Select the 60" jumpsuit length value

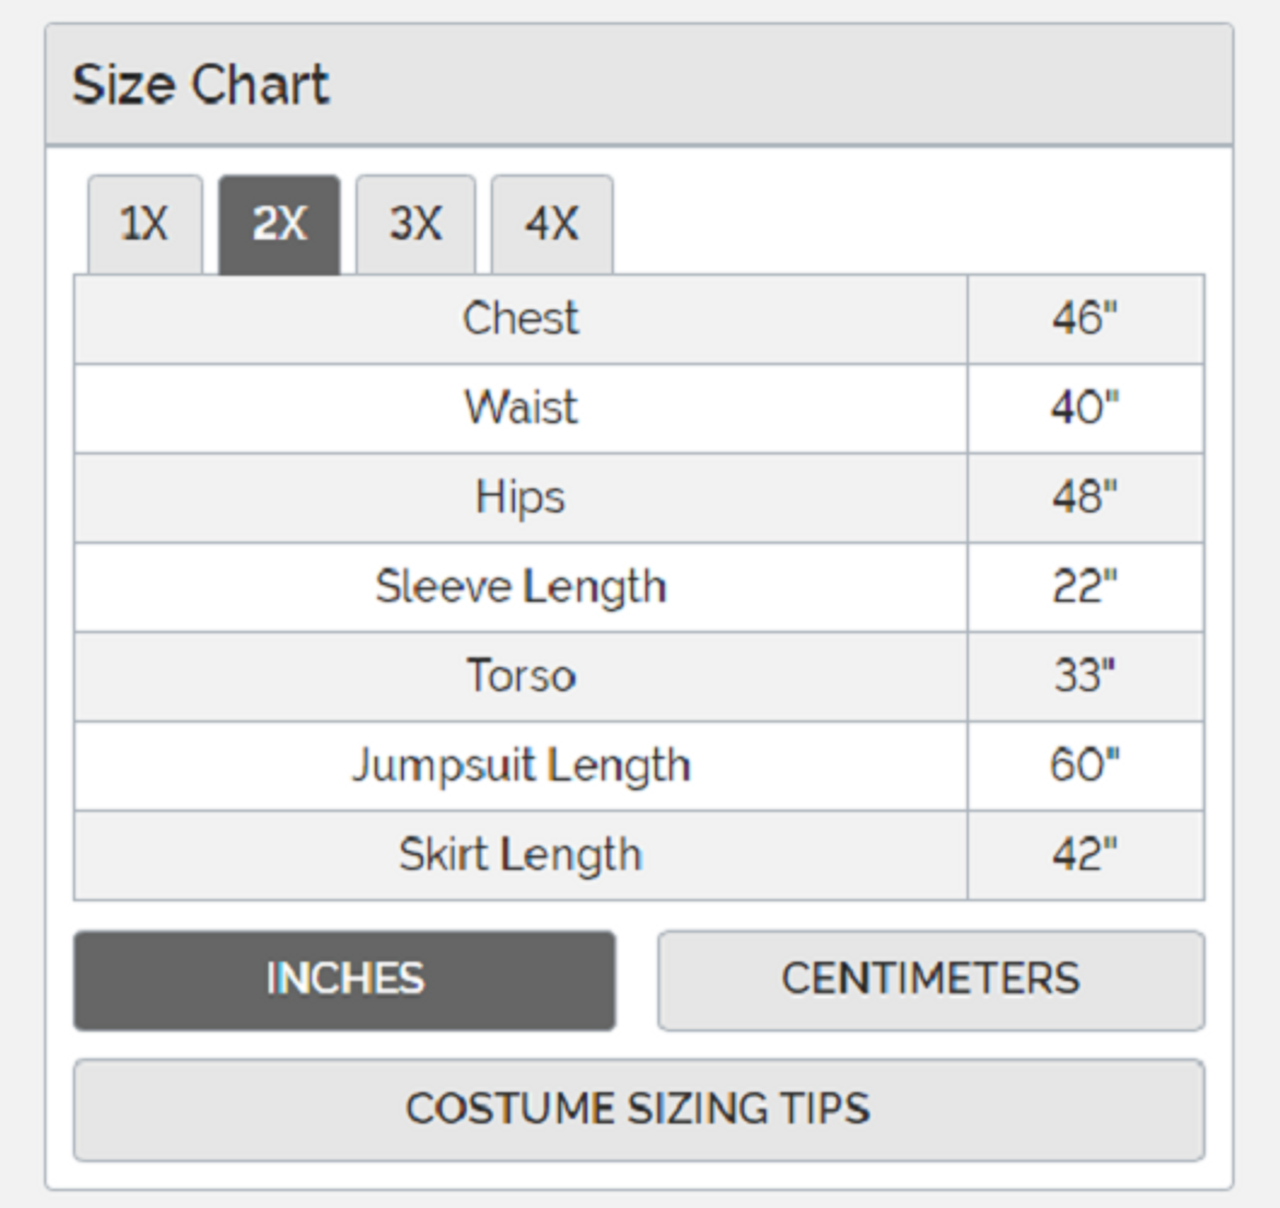coord(1085,766)
